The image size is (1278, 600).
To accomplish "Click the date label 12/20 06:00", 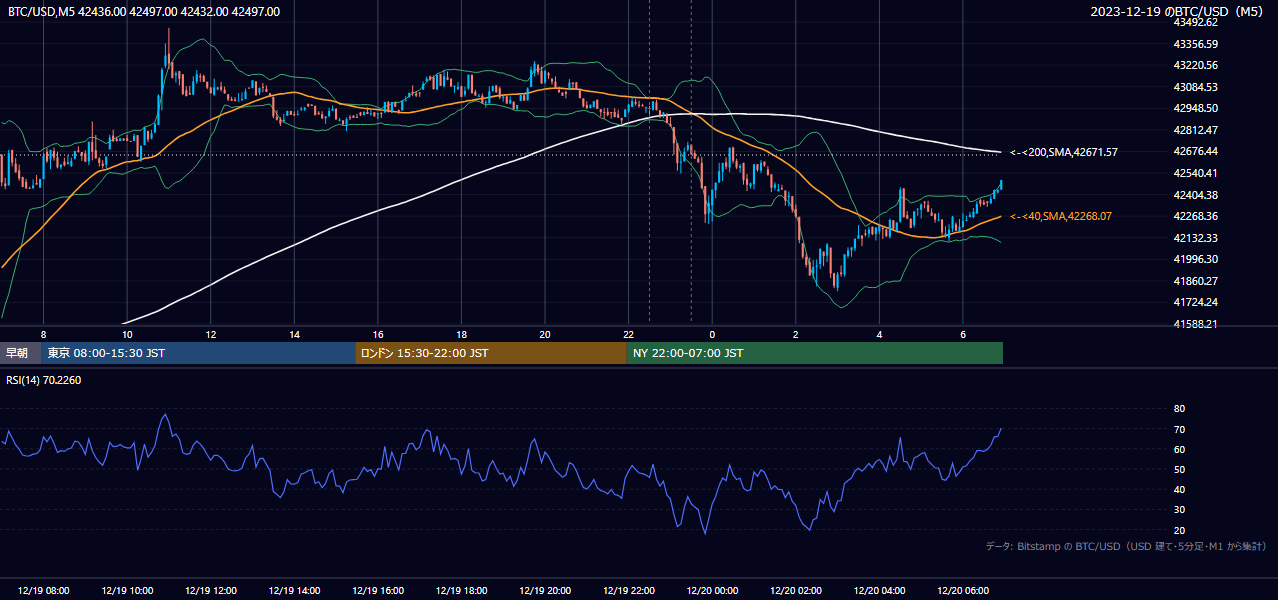I will coord(962,591).
